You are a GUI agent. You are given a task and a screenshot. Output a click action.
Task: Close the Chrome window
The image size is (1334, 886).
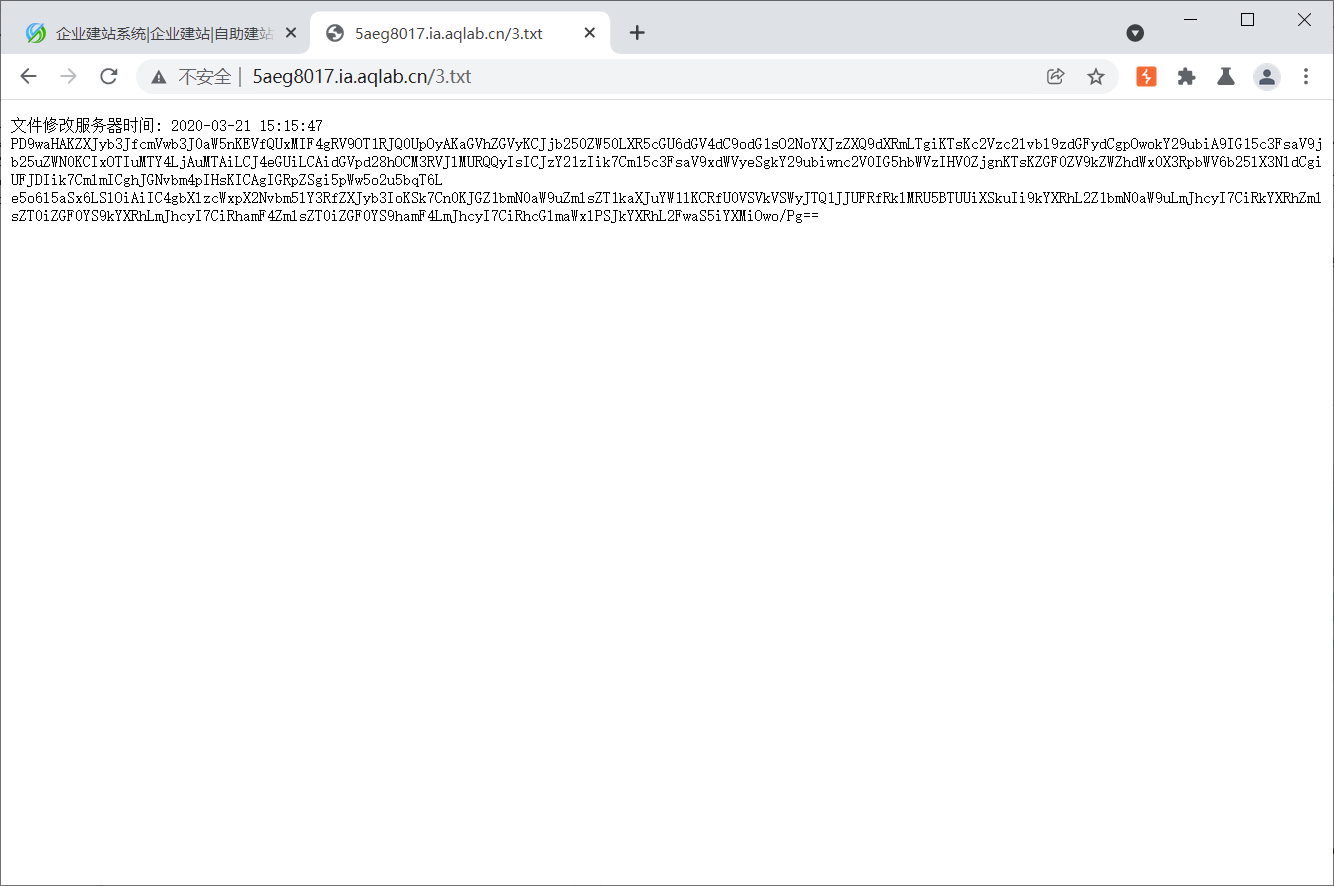1304,19
